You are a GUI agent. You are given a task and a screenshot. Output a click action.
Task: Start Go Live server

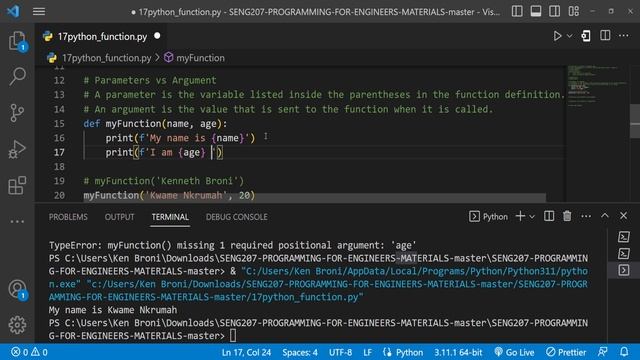click(514, 352)
